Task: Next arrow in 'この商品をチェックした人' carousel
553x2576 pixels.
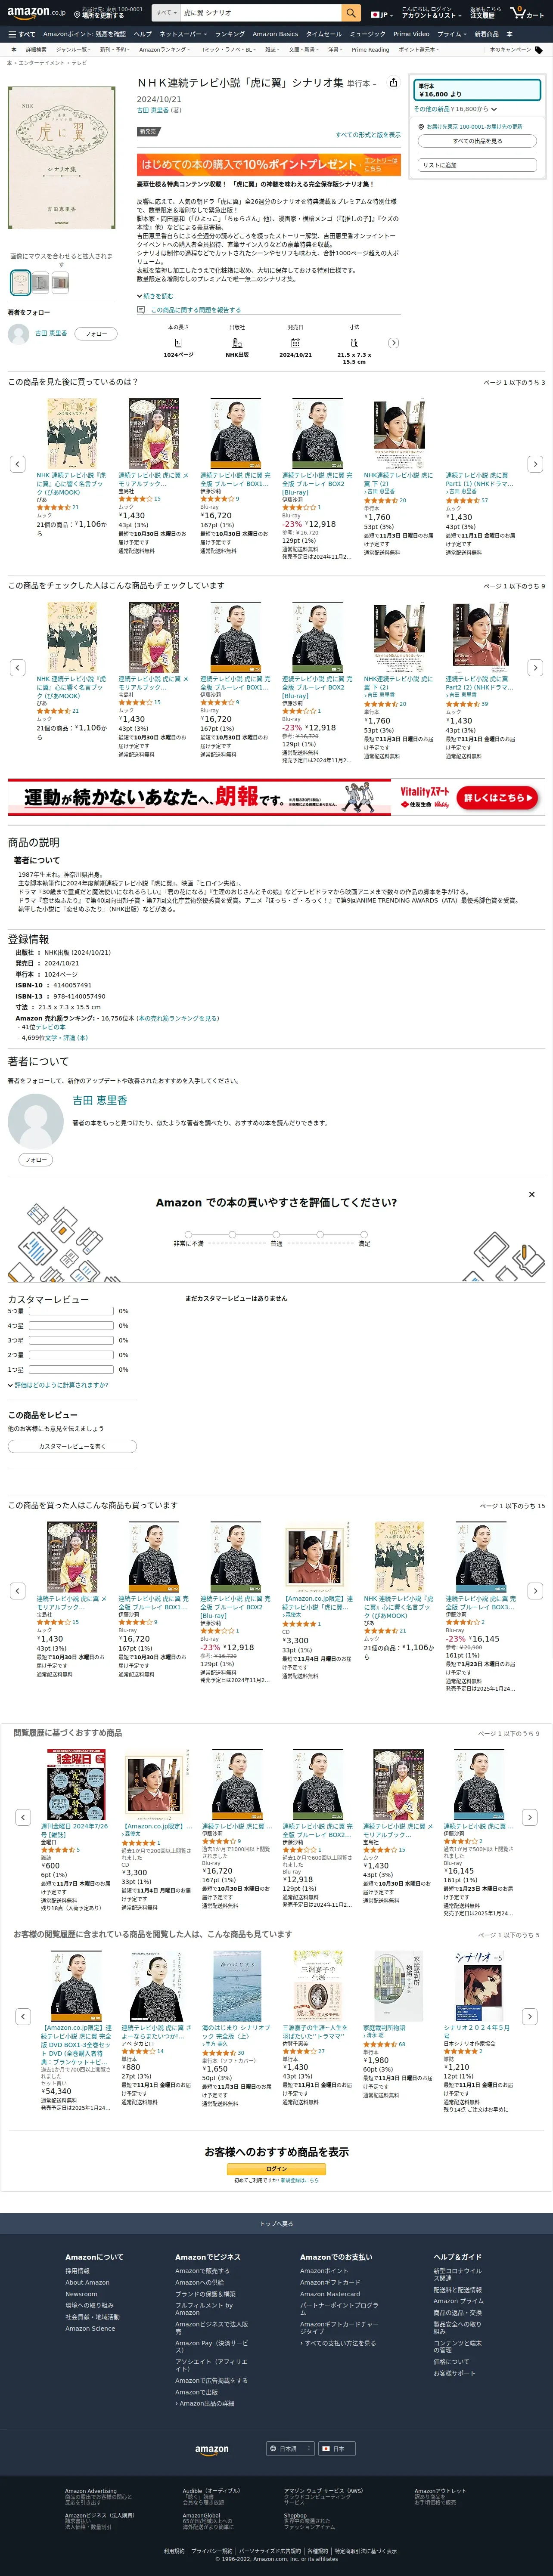Action: pos(535,667)
